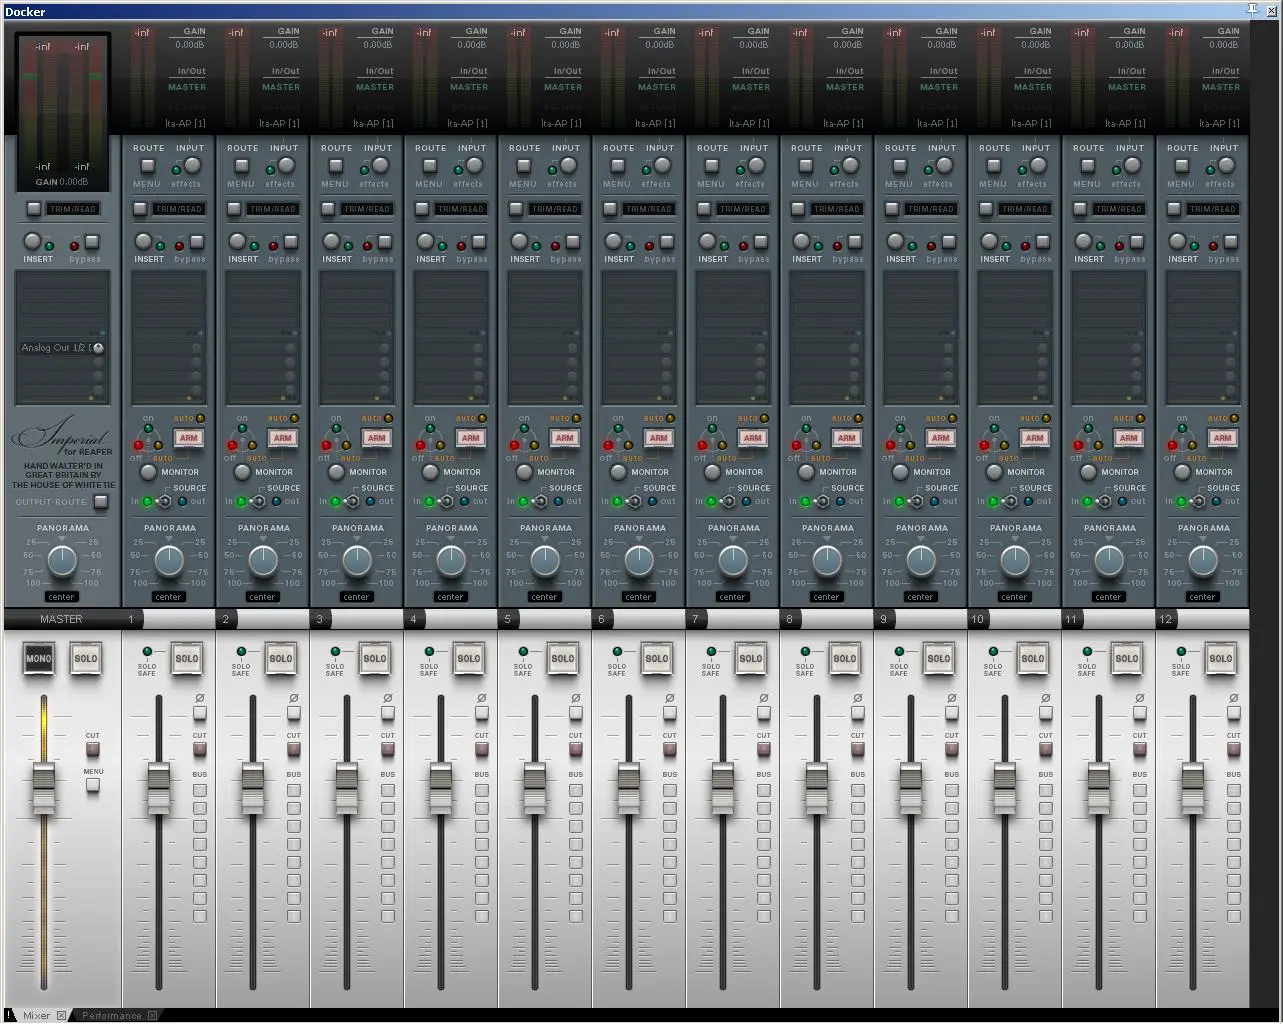This screenshot has width=1283, height=1024.
Task: Click the panorama knob on track 8
Action: (x=827, y=560)
